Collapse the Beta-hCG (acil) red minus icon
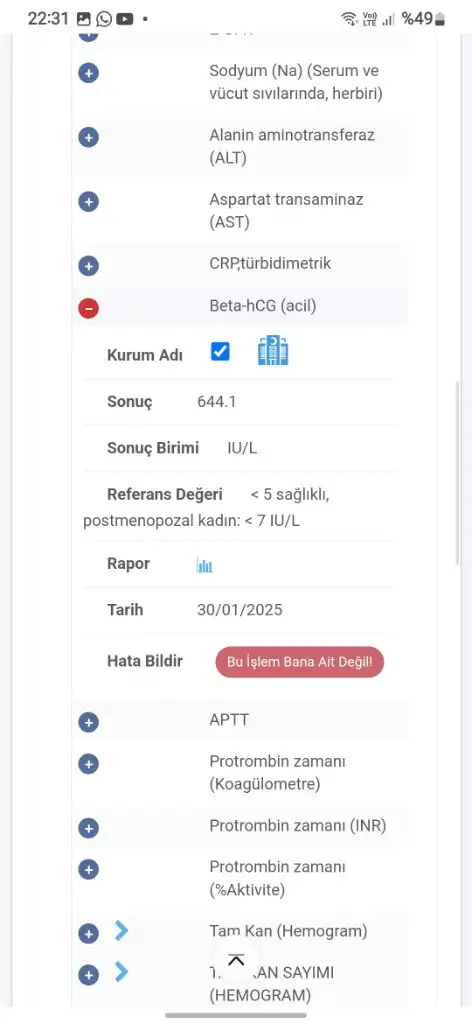 point(88,308)
